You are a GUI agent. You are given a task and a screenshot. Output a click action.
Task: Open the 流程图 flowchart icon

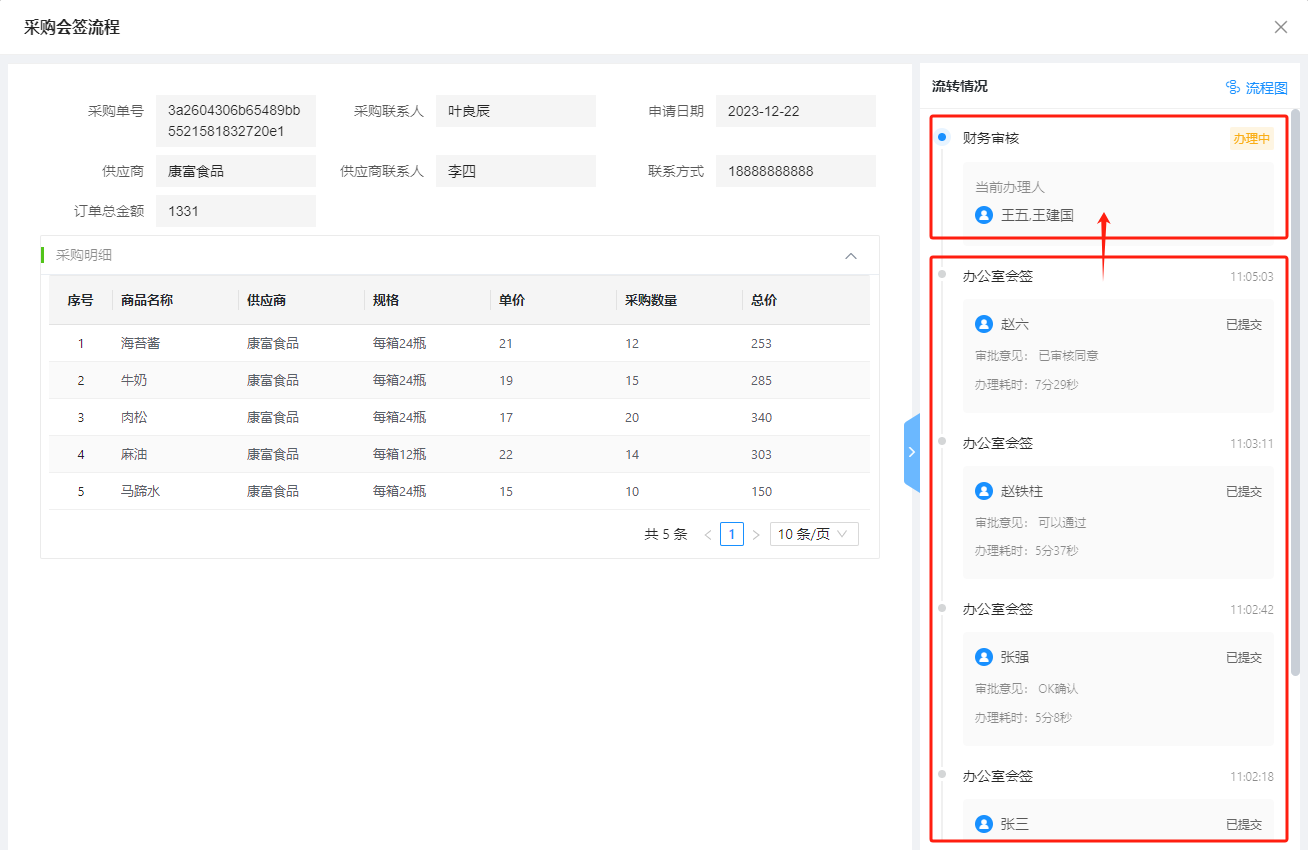point(1233,88)
